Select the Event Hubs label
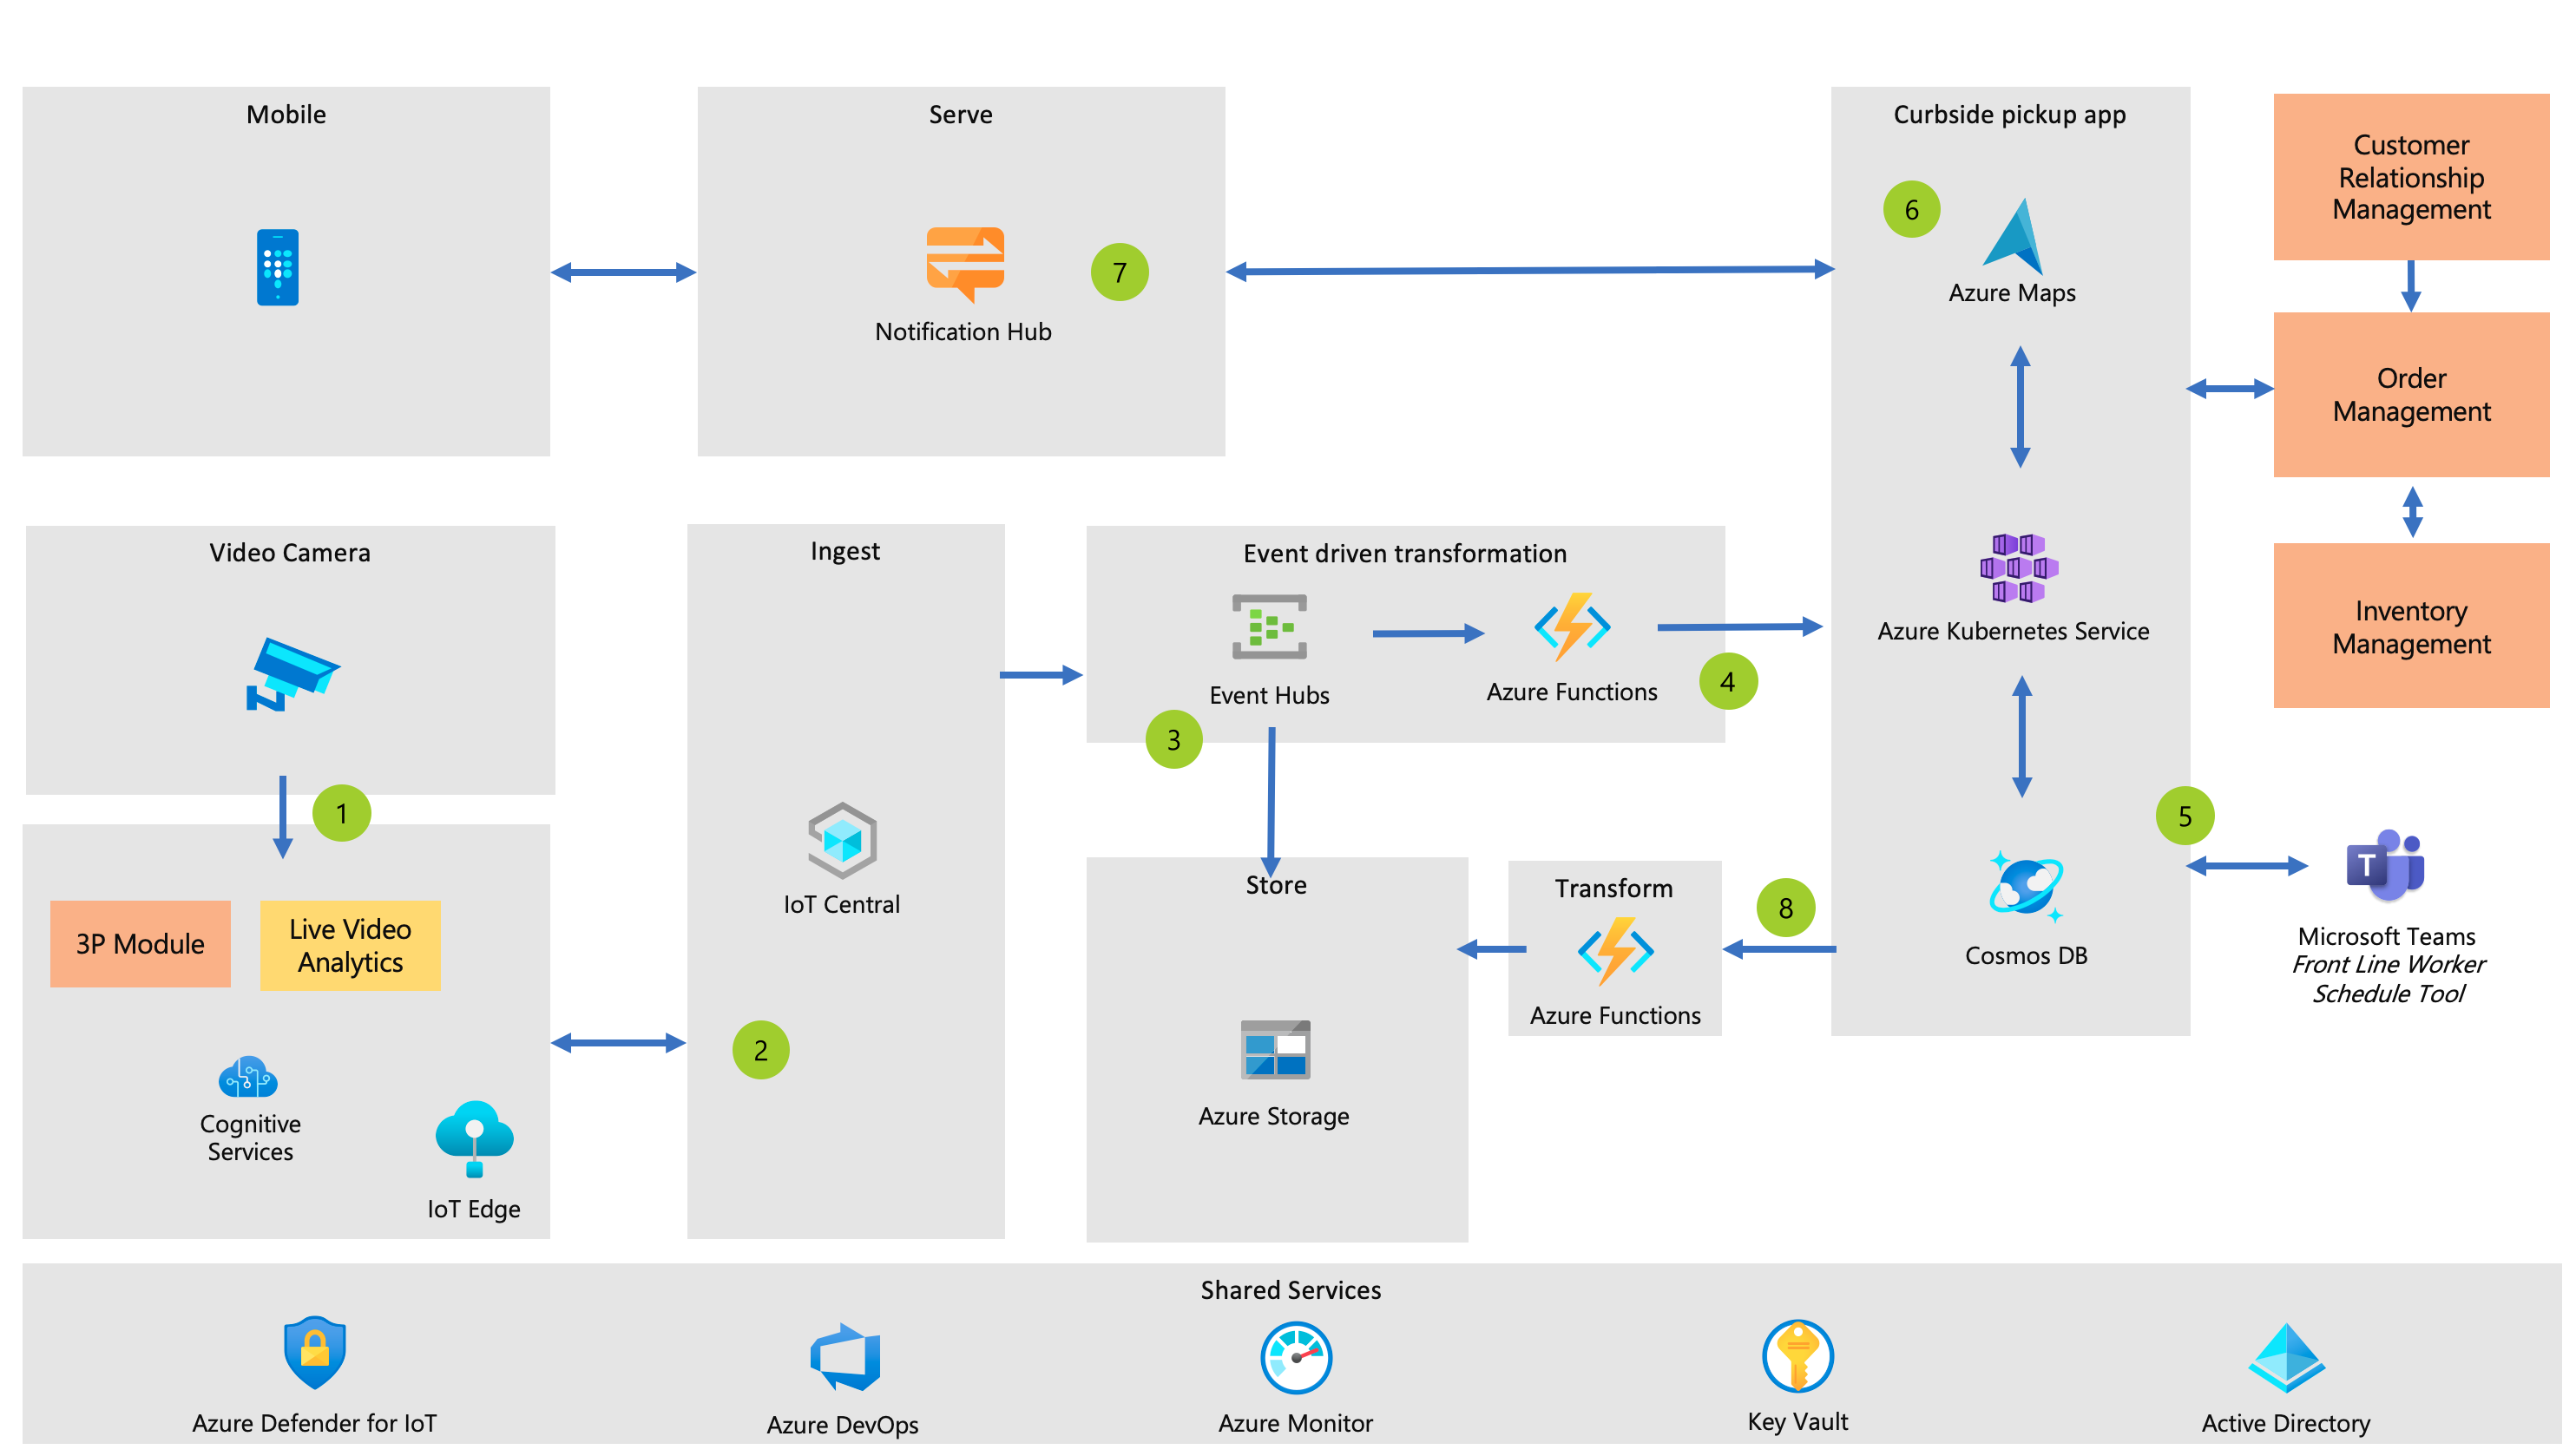Image resolution: width=2576 pixels, height=1456 pixels. [x=1269, y=695]
